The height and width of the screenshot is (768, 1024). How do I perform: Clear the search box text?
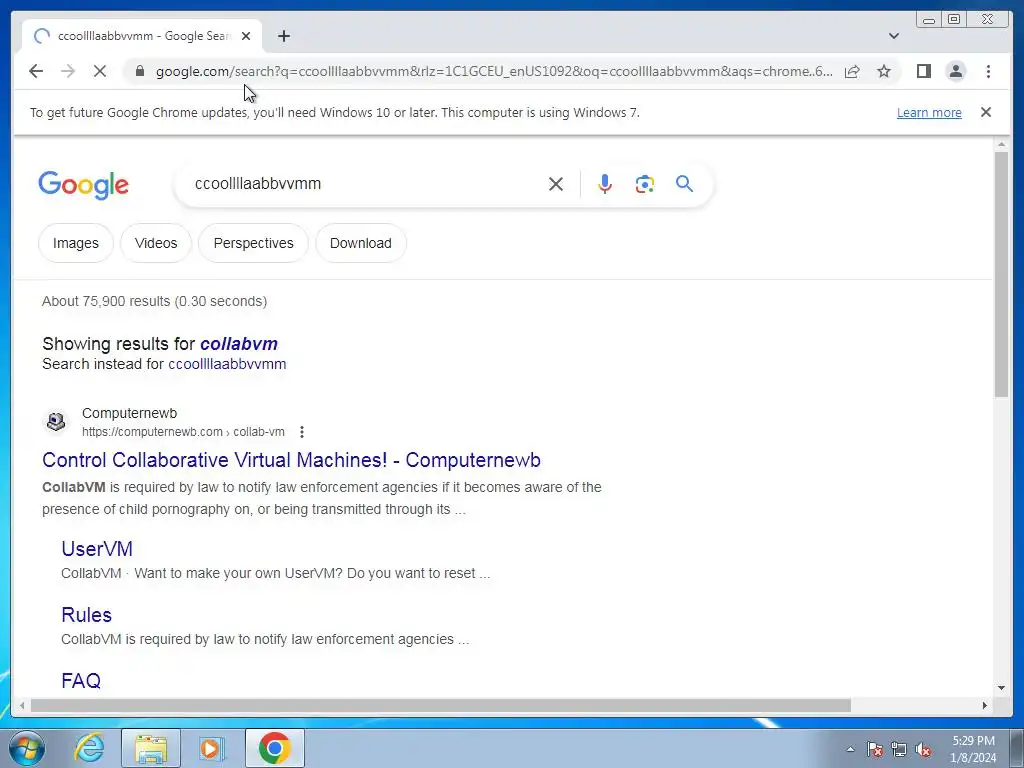click(556, 184)
